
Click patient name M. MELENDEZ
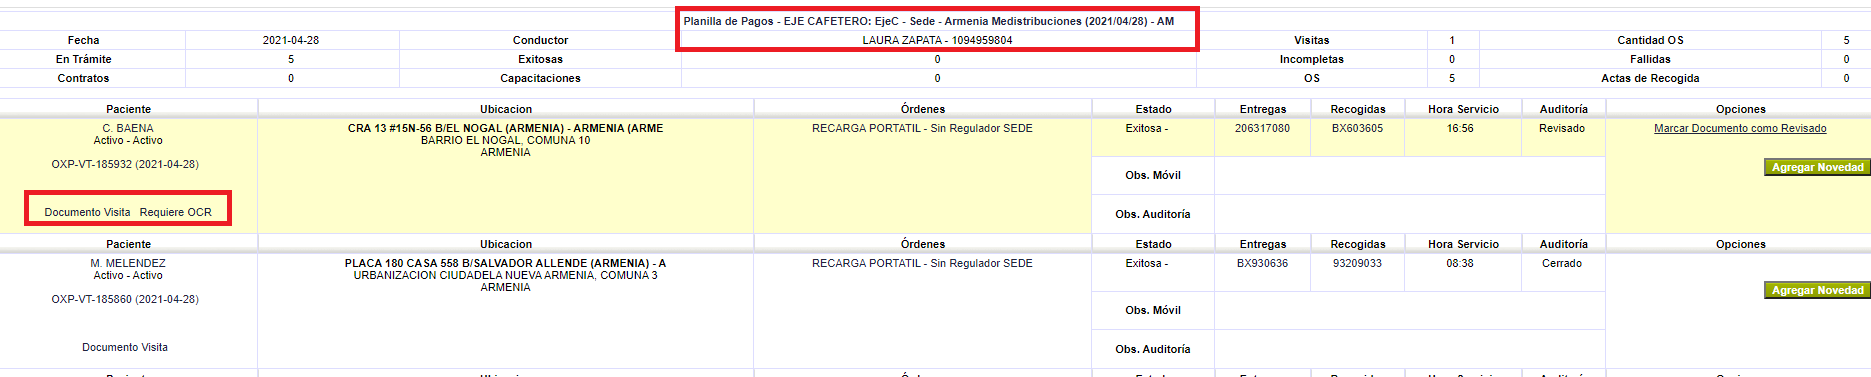[x=128, y=263]
